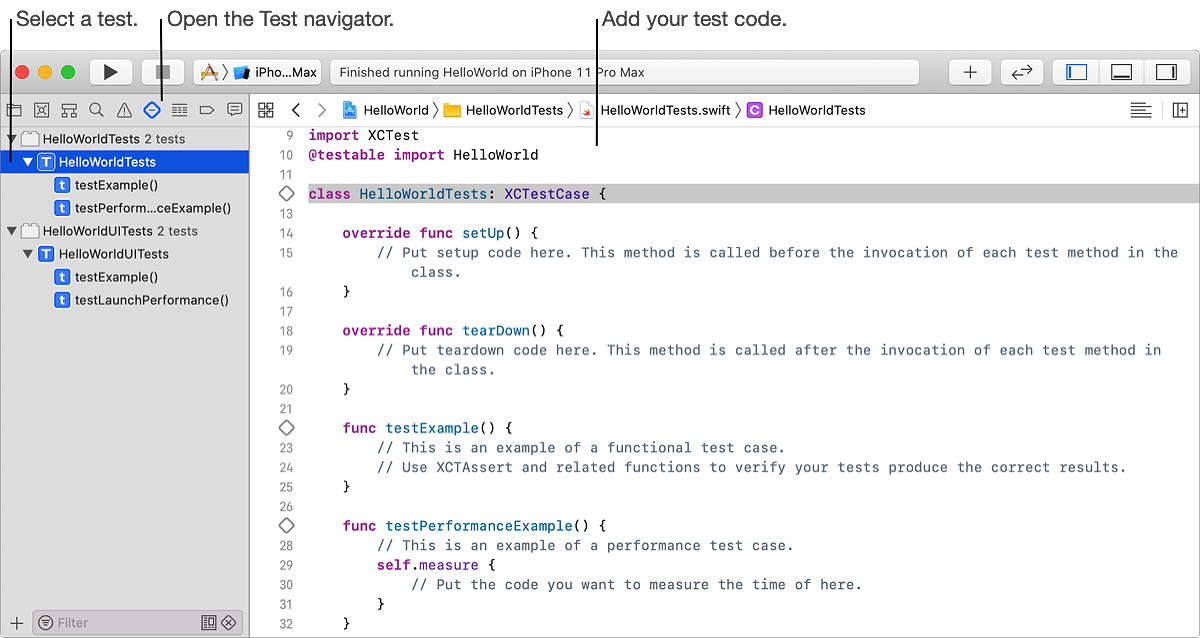
Task: Click tearDown in override func line
Action: (x=496, y=330)
